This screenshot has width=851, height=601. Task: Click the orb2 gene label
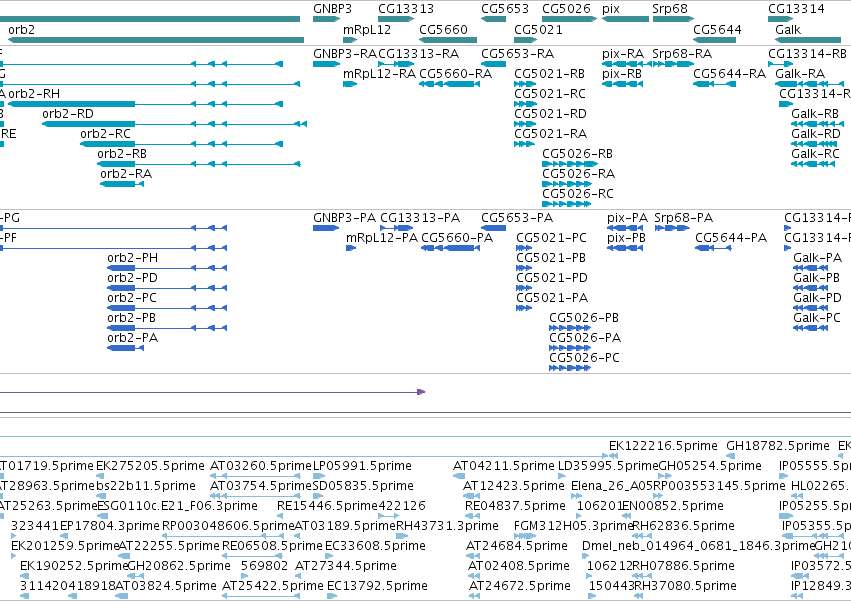(21, 29)
